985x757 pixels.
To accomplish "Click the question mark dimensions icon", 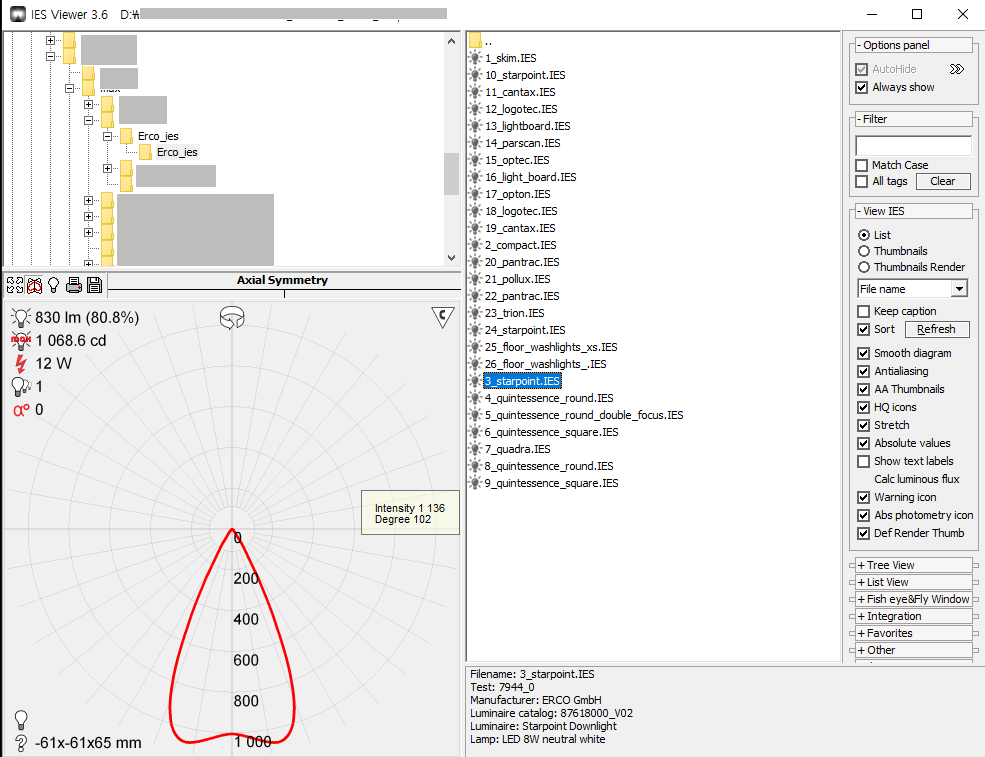I will pos(21,743).
